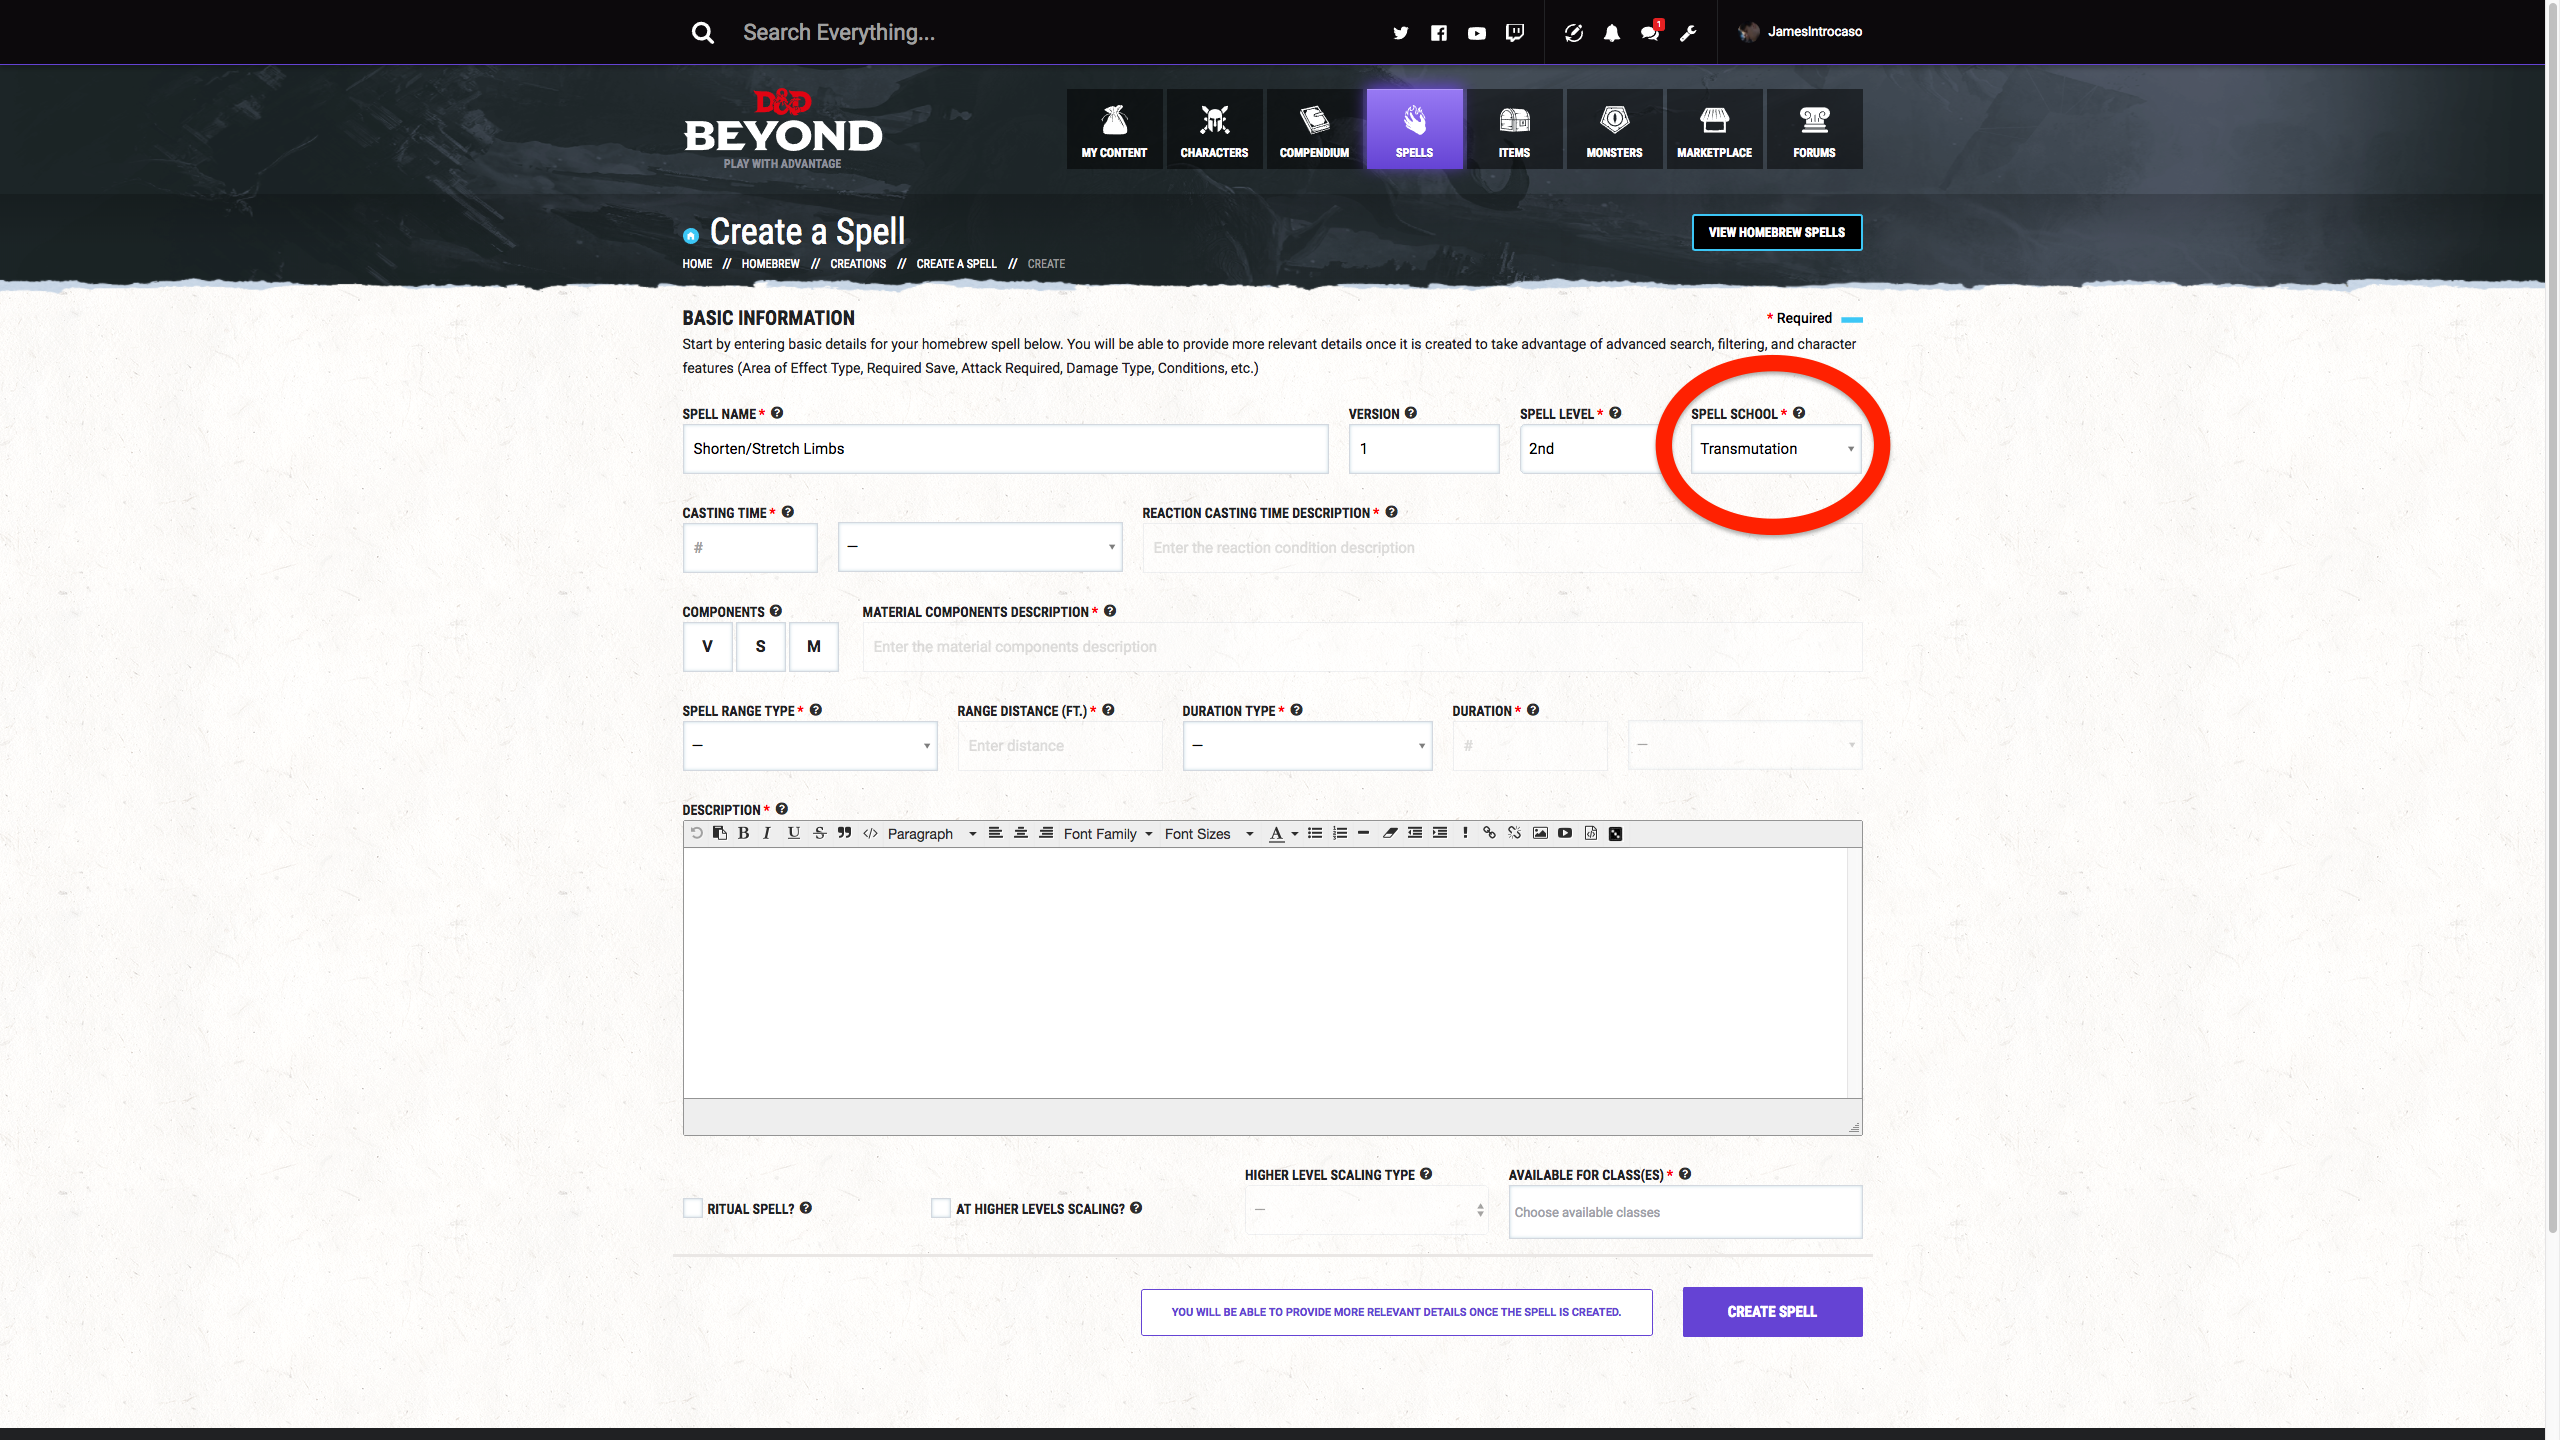The height and width of the screenshot is (1440, 2560).
Task: Open the YouTube link icon
Action: 1476,33
